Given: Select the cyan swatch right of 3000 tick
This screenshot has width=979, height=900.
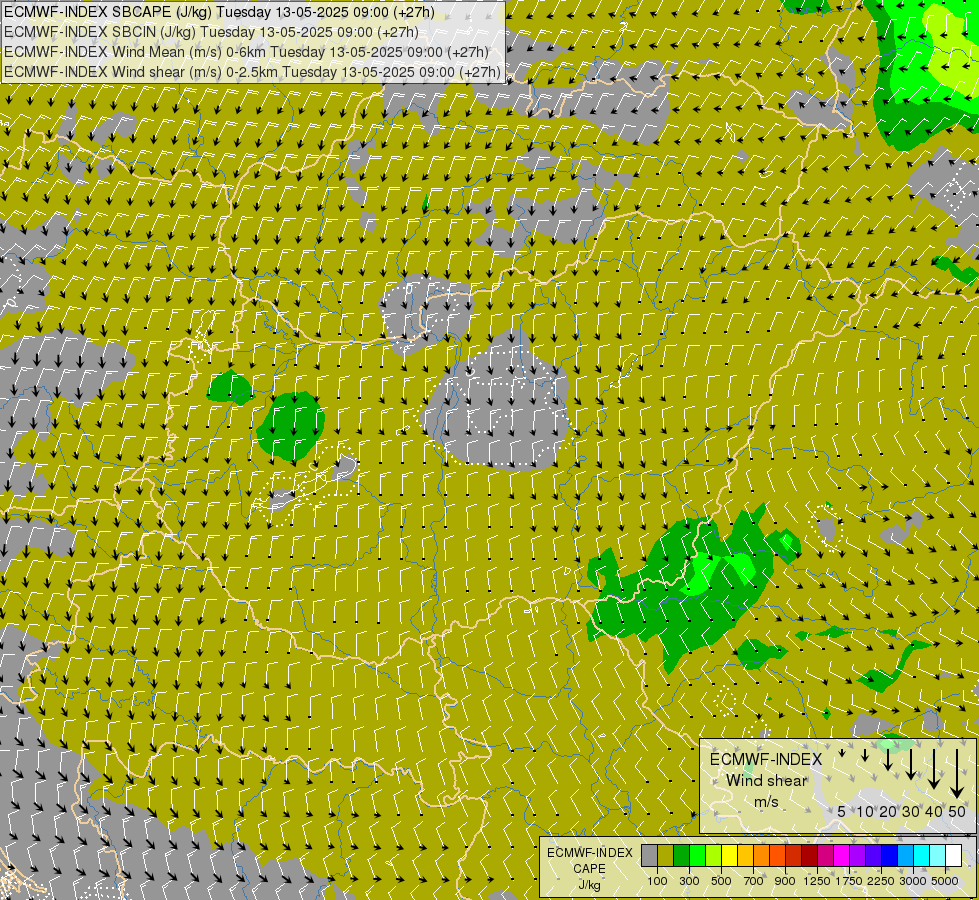Looking at the screenshot, I should click(921, 855).
